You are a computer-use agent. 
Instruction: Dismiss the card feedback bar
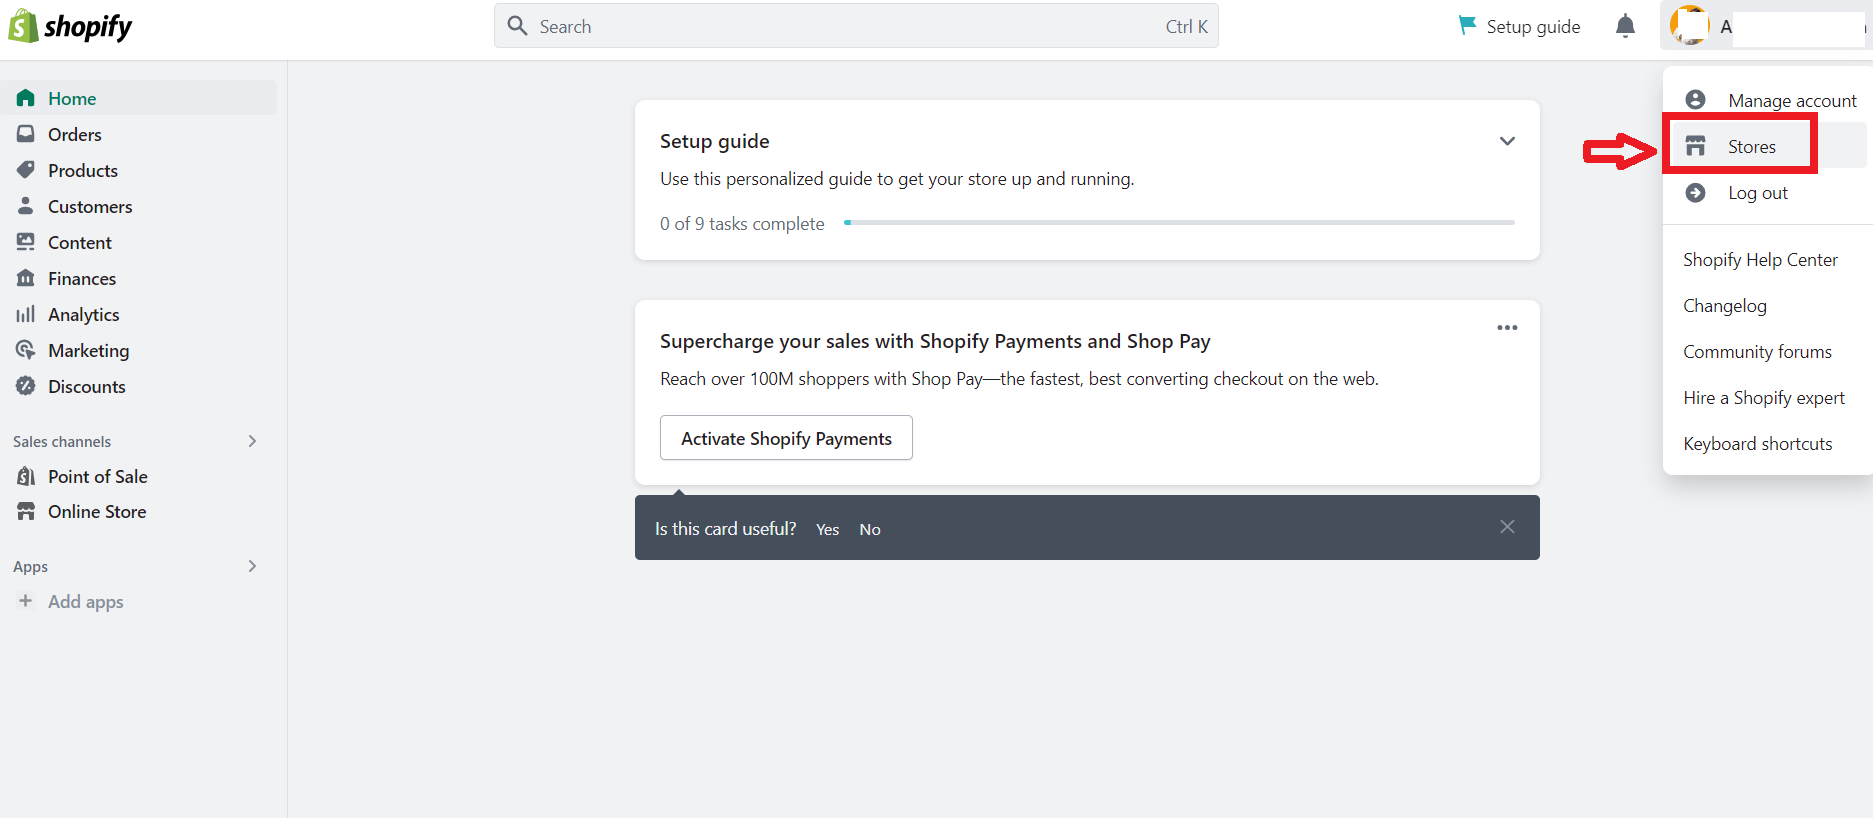coord(1507,527)
